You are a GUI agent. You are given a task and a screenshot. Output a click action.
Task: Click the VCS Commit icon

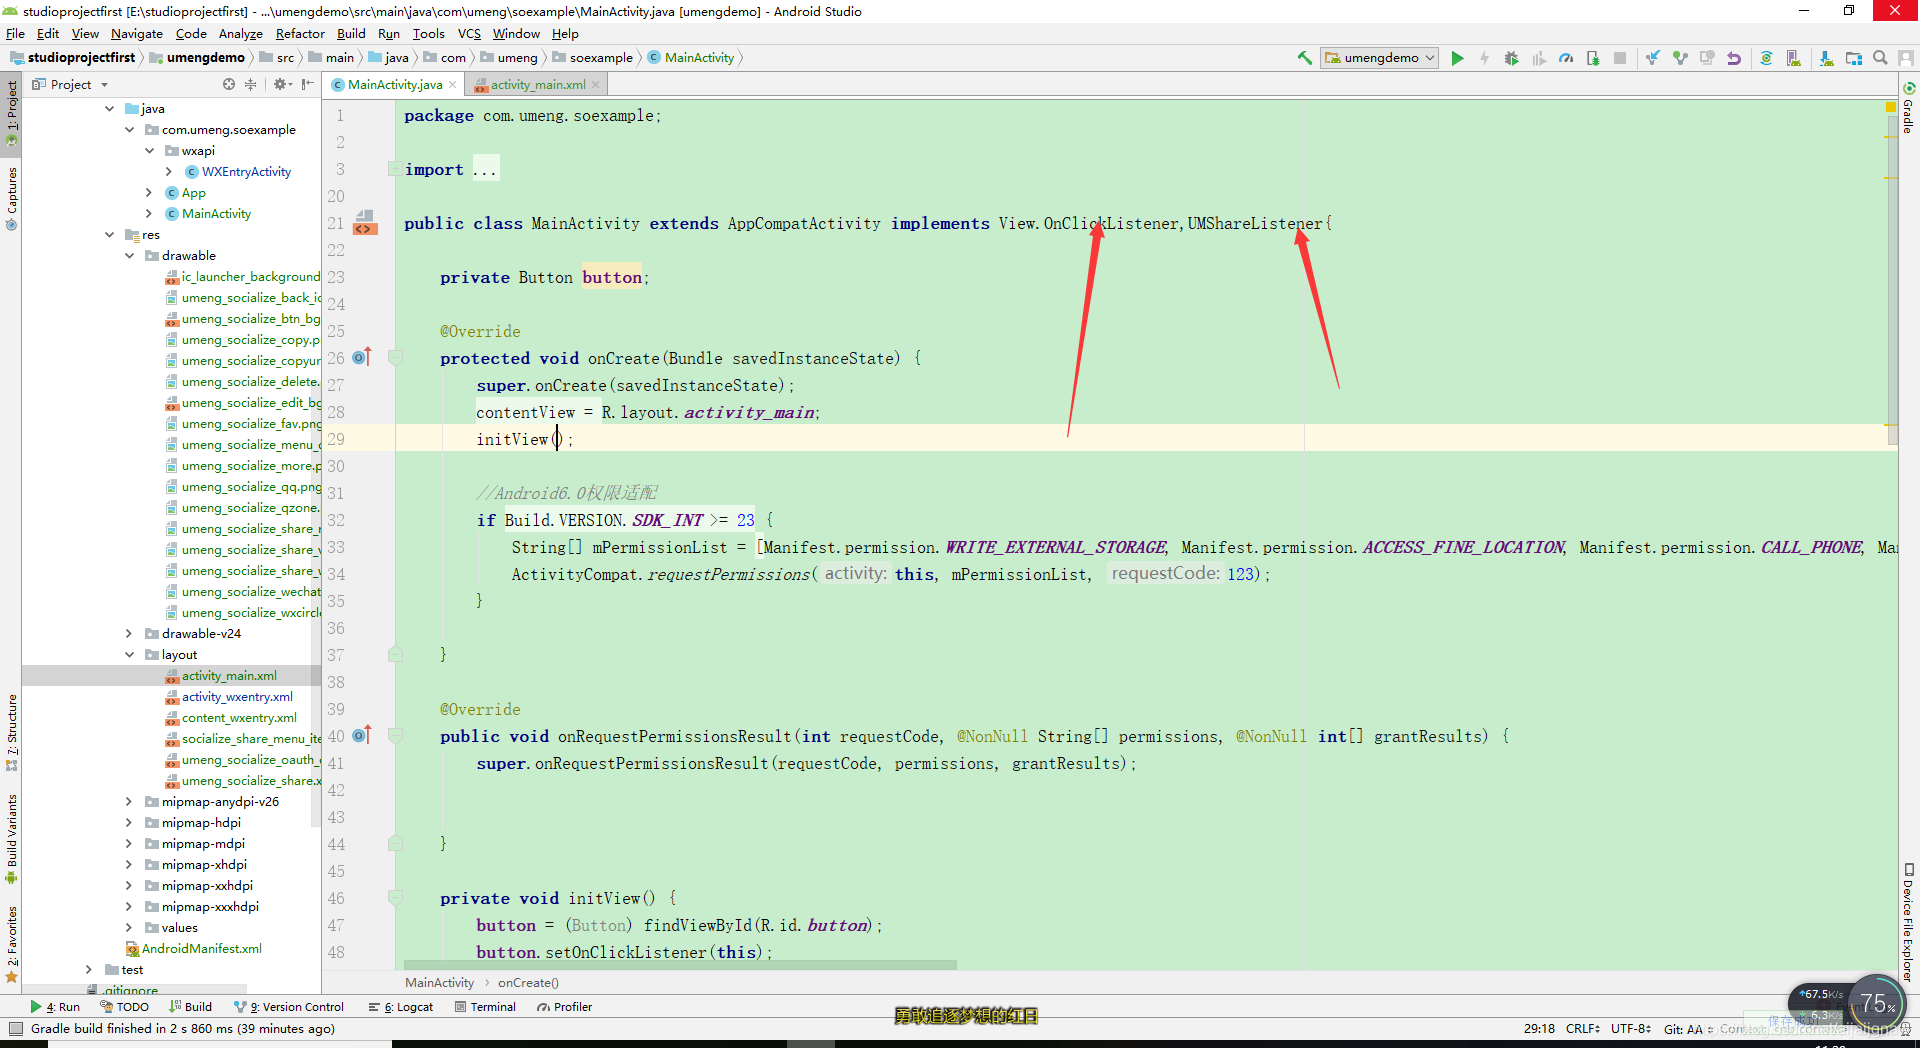coord(1680,58)
